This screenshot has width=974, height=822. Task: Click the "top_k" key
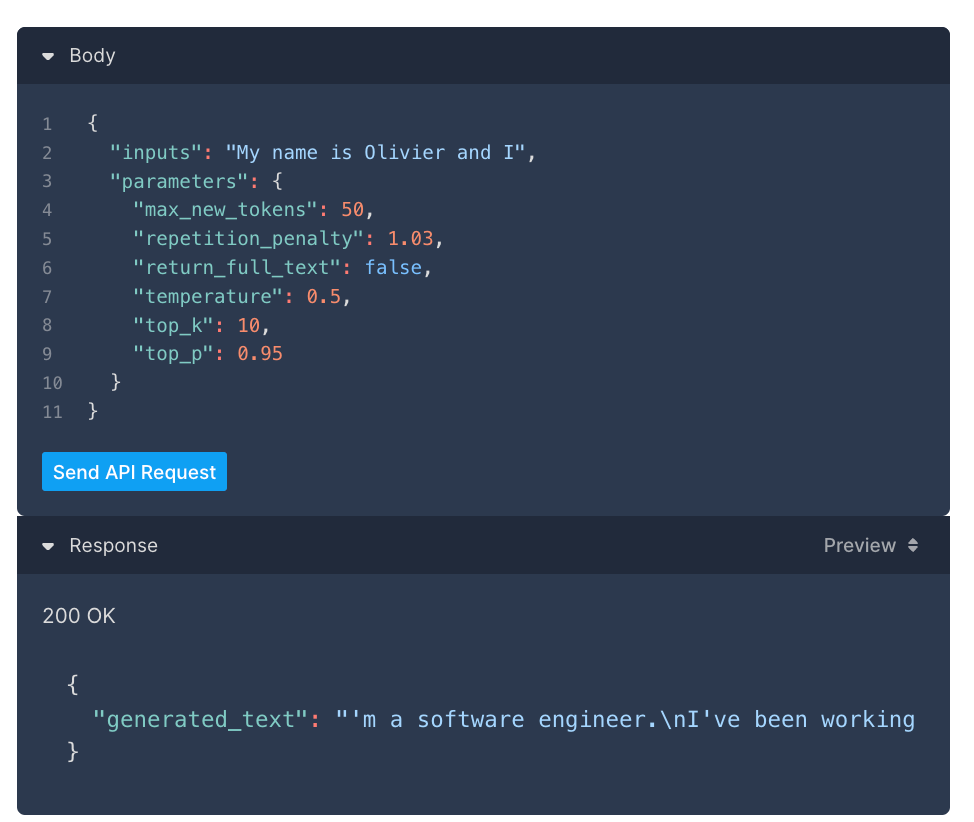point(173,325)
